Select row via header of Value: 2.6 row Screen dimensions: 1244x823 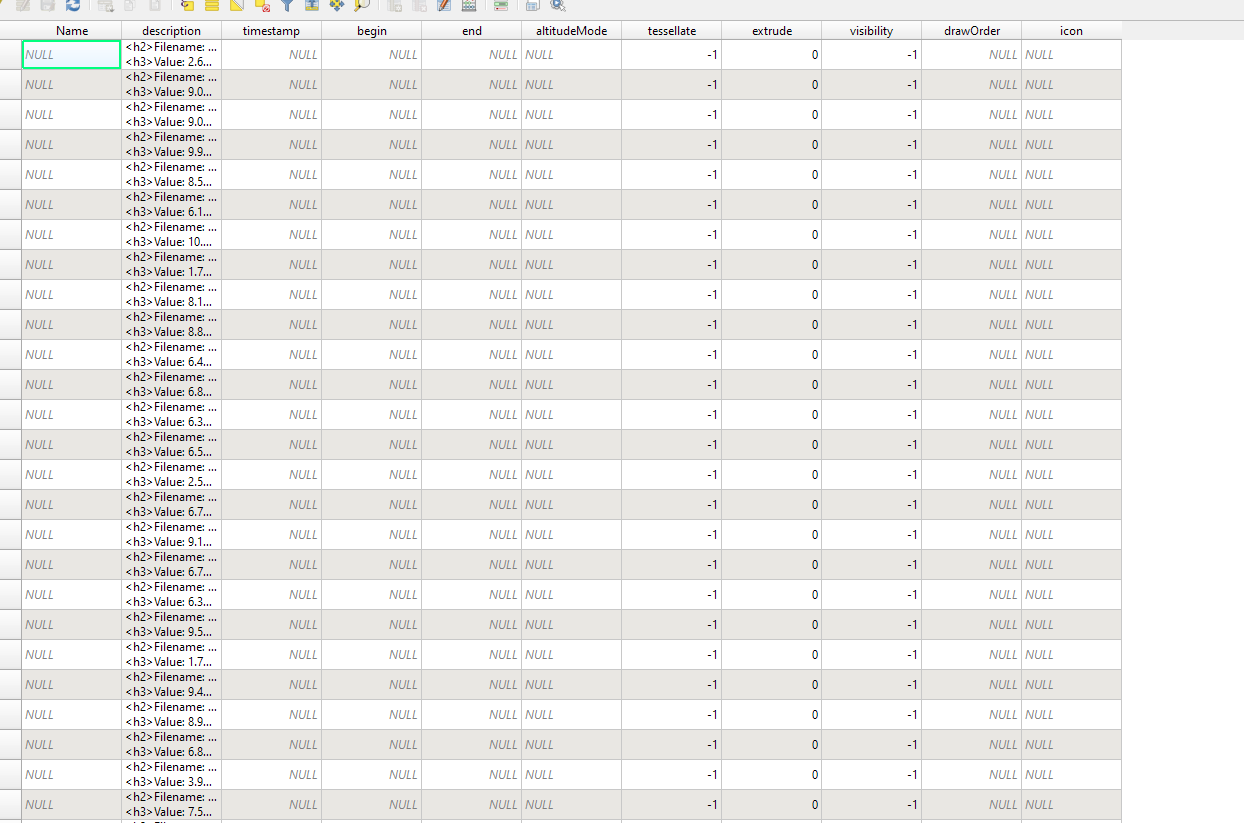point(11,54)
